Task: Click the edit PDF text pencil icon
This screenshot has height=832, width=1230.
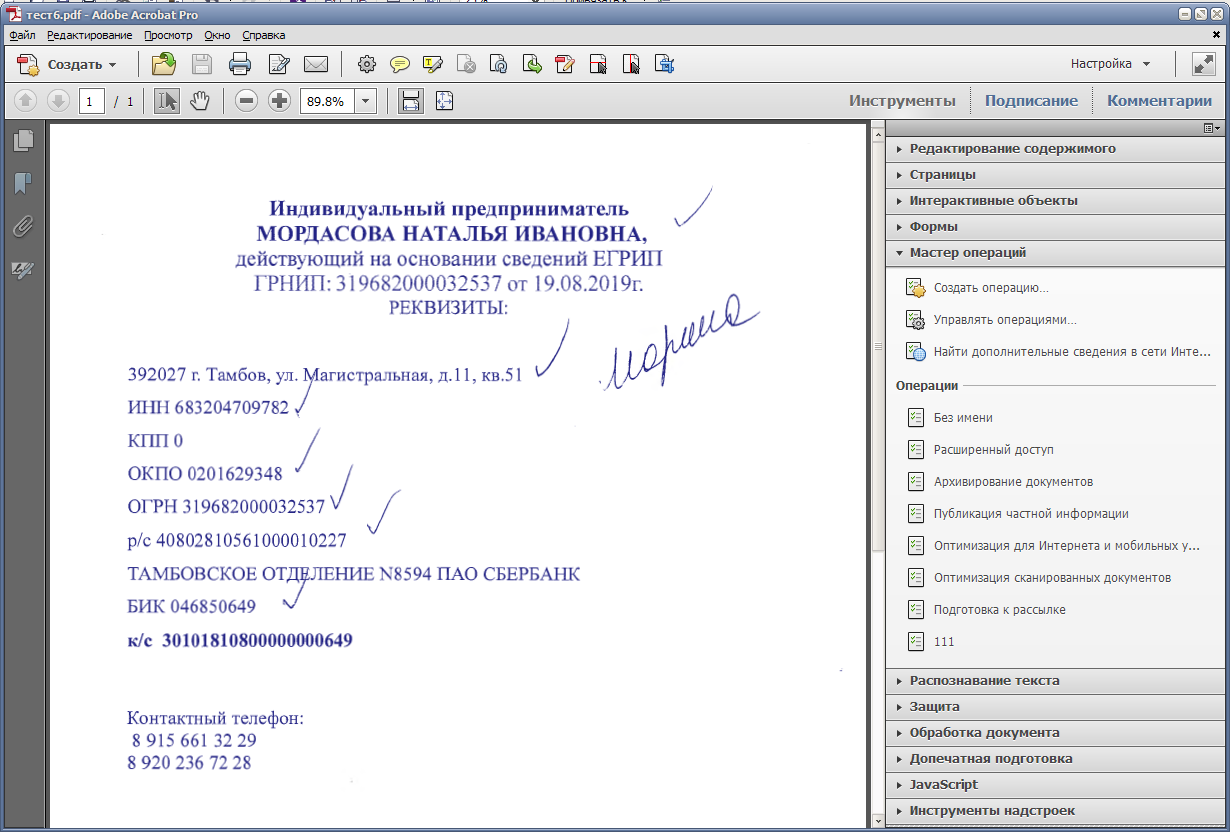Action: [x=565, y=65]
